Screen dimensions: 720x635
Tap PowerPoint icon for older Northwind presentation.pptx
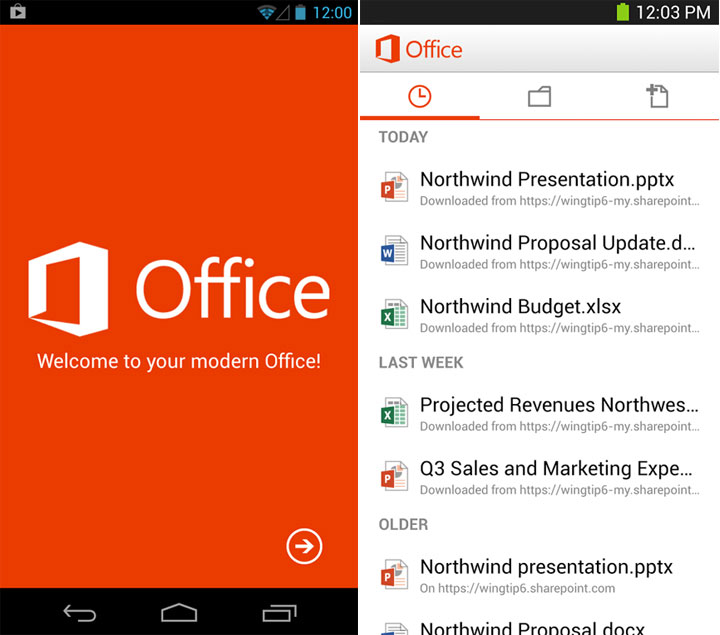pyautogui.click(x=394, y=574)
